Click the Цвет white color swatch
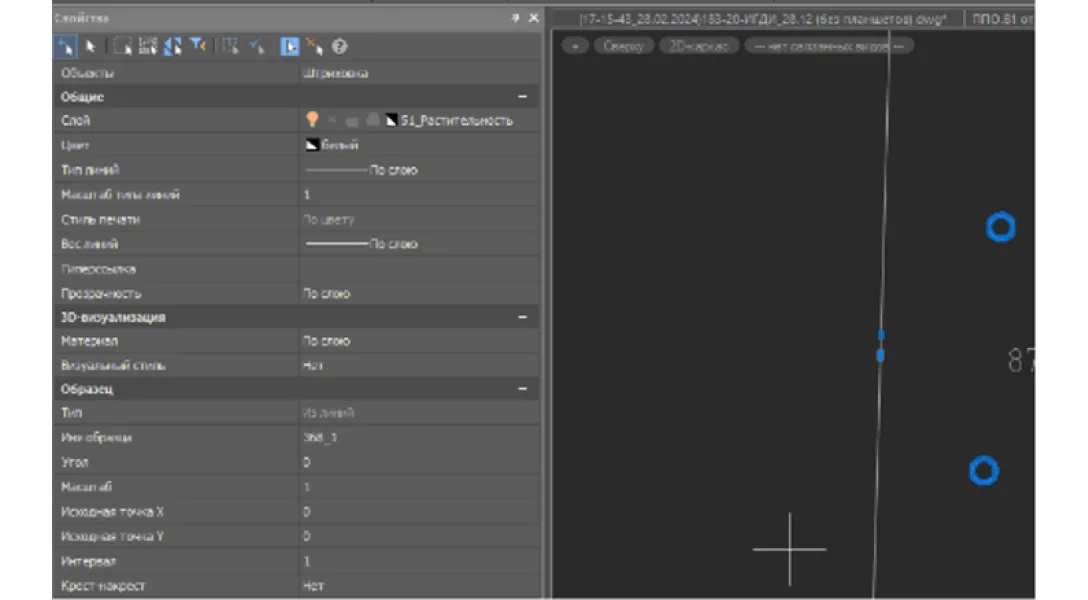Image resolution: width=1088 pixels, height=600 pixels. coord(310,145)
